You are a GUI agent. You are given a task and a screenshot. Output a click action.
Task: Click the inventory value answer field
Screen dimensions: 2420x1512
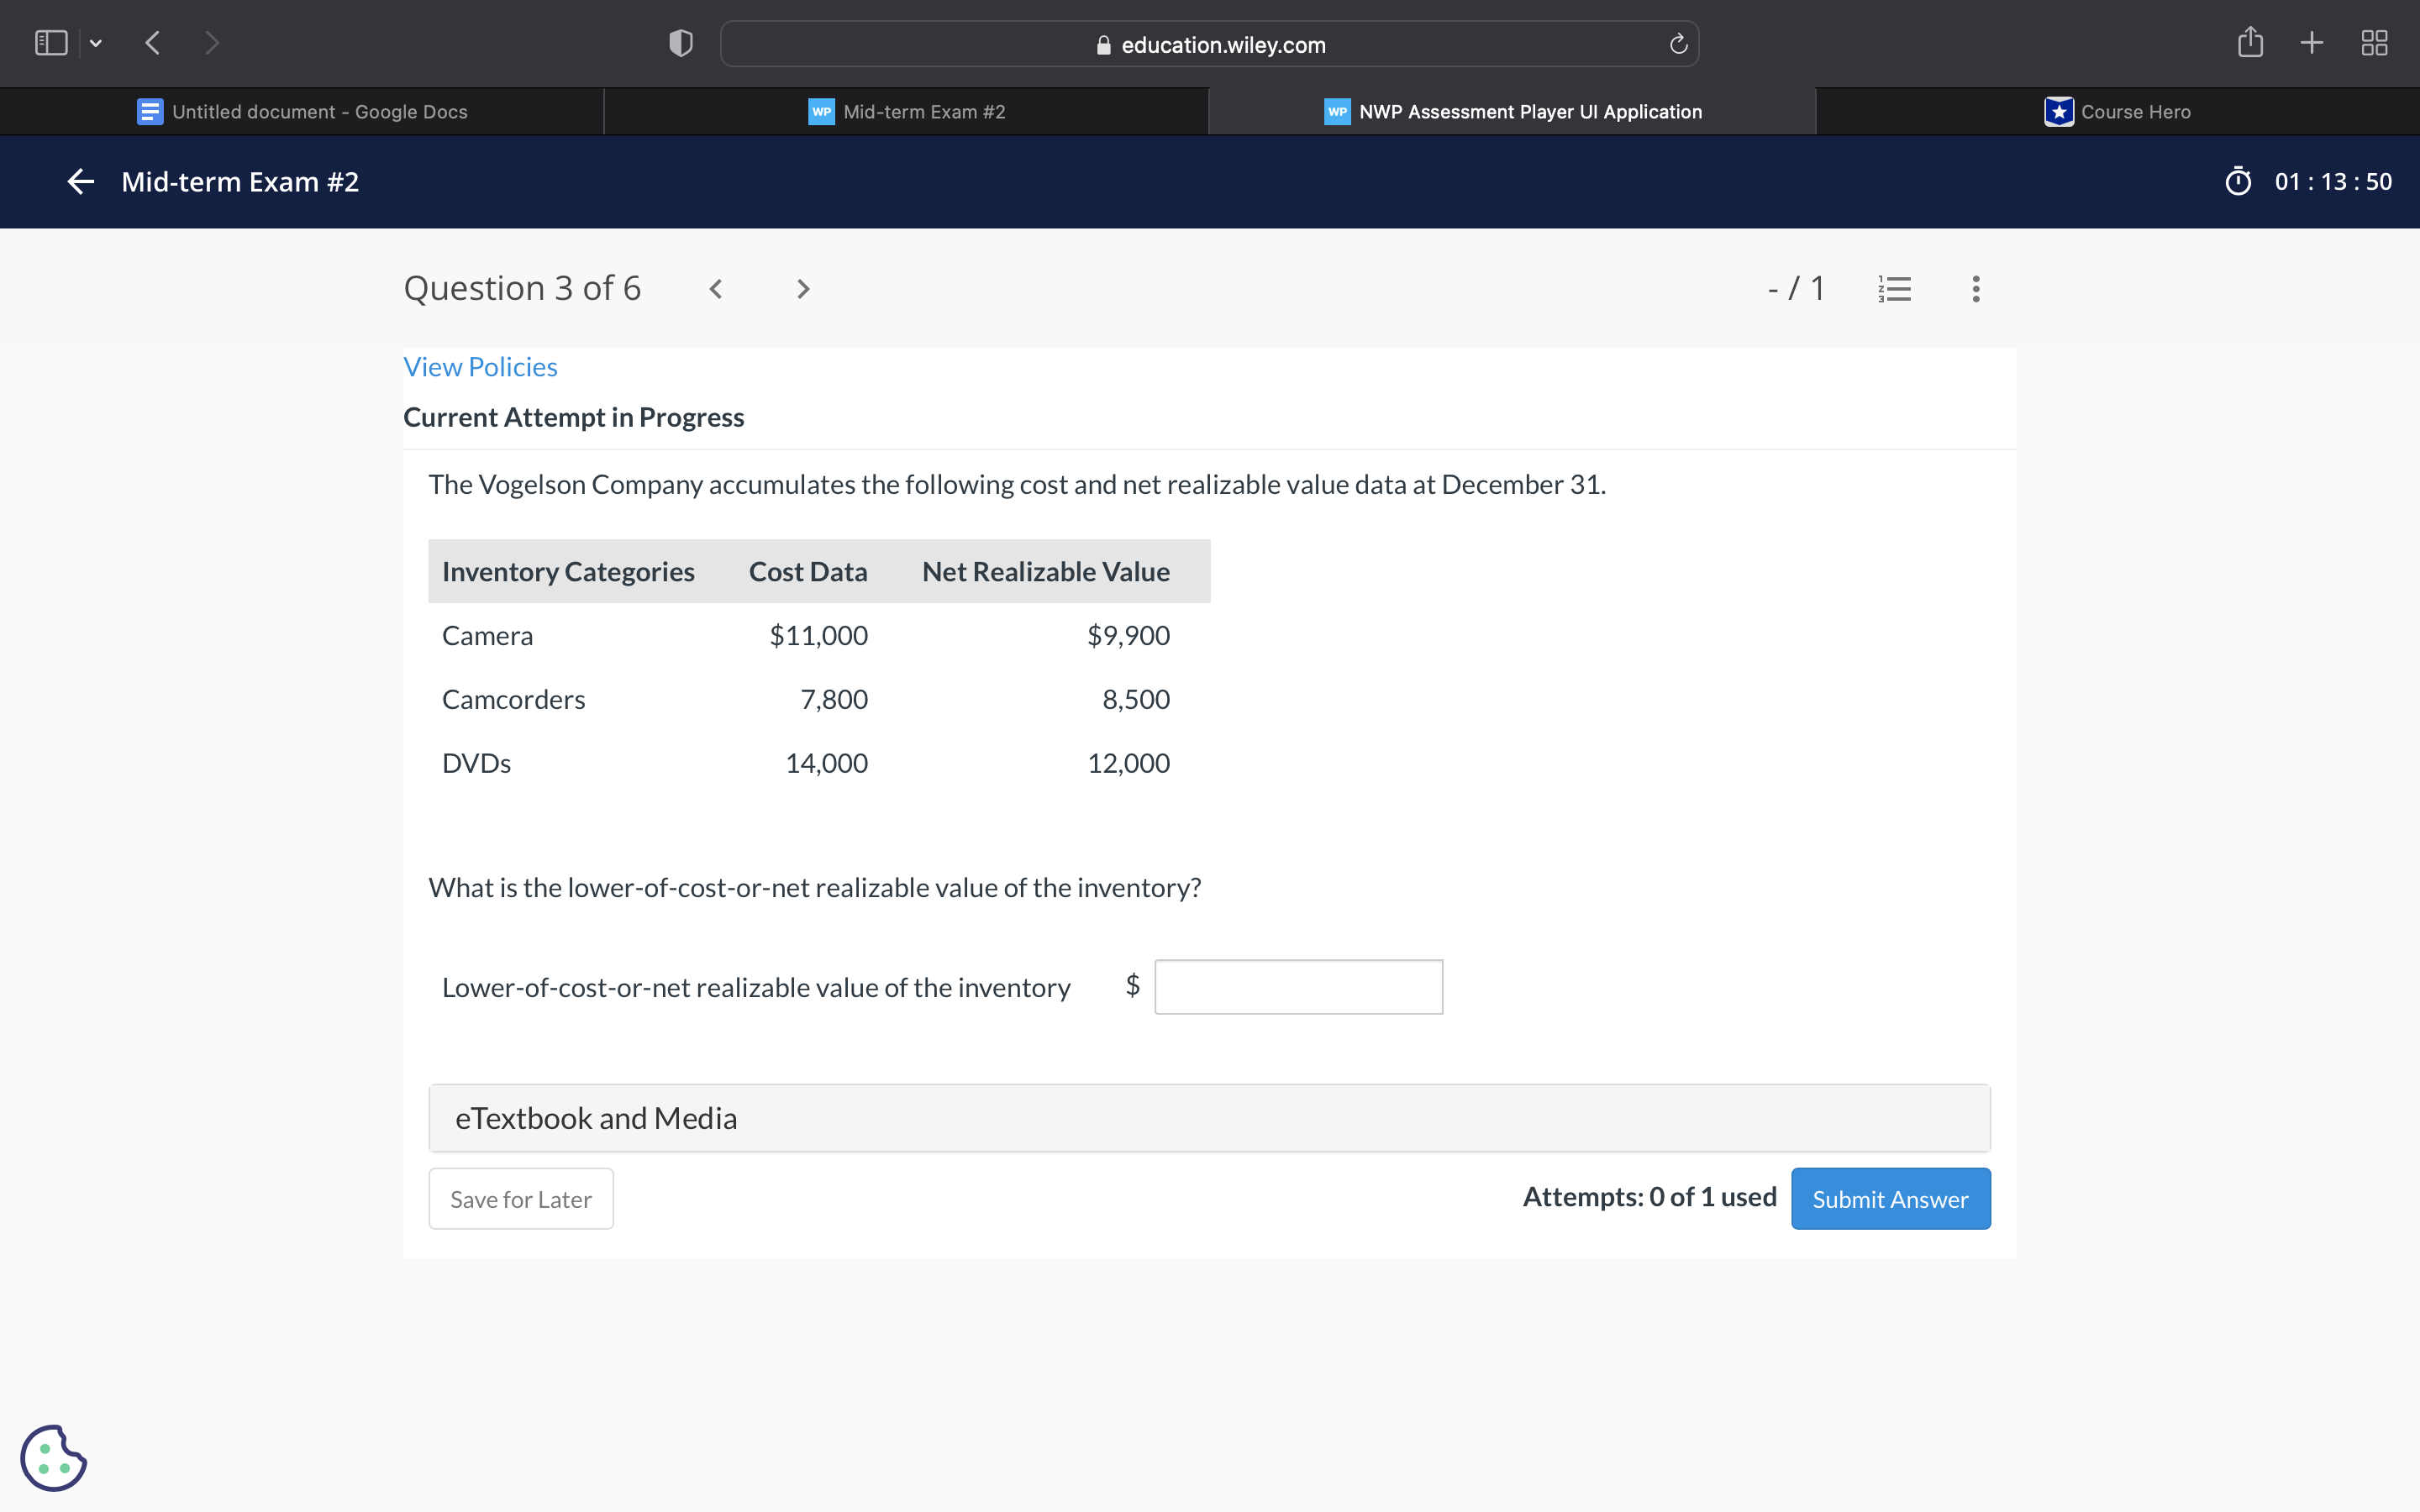pyautogui.click(x=1298, y=987)
